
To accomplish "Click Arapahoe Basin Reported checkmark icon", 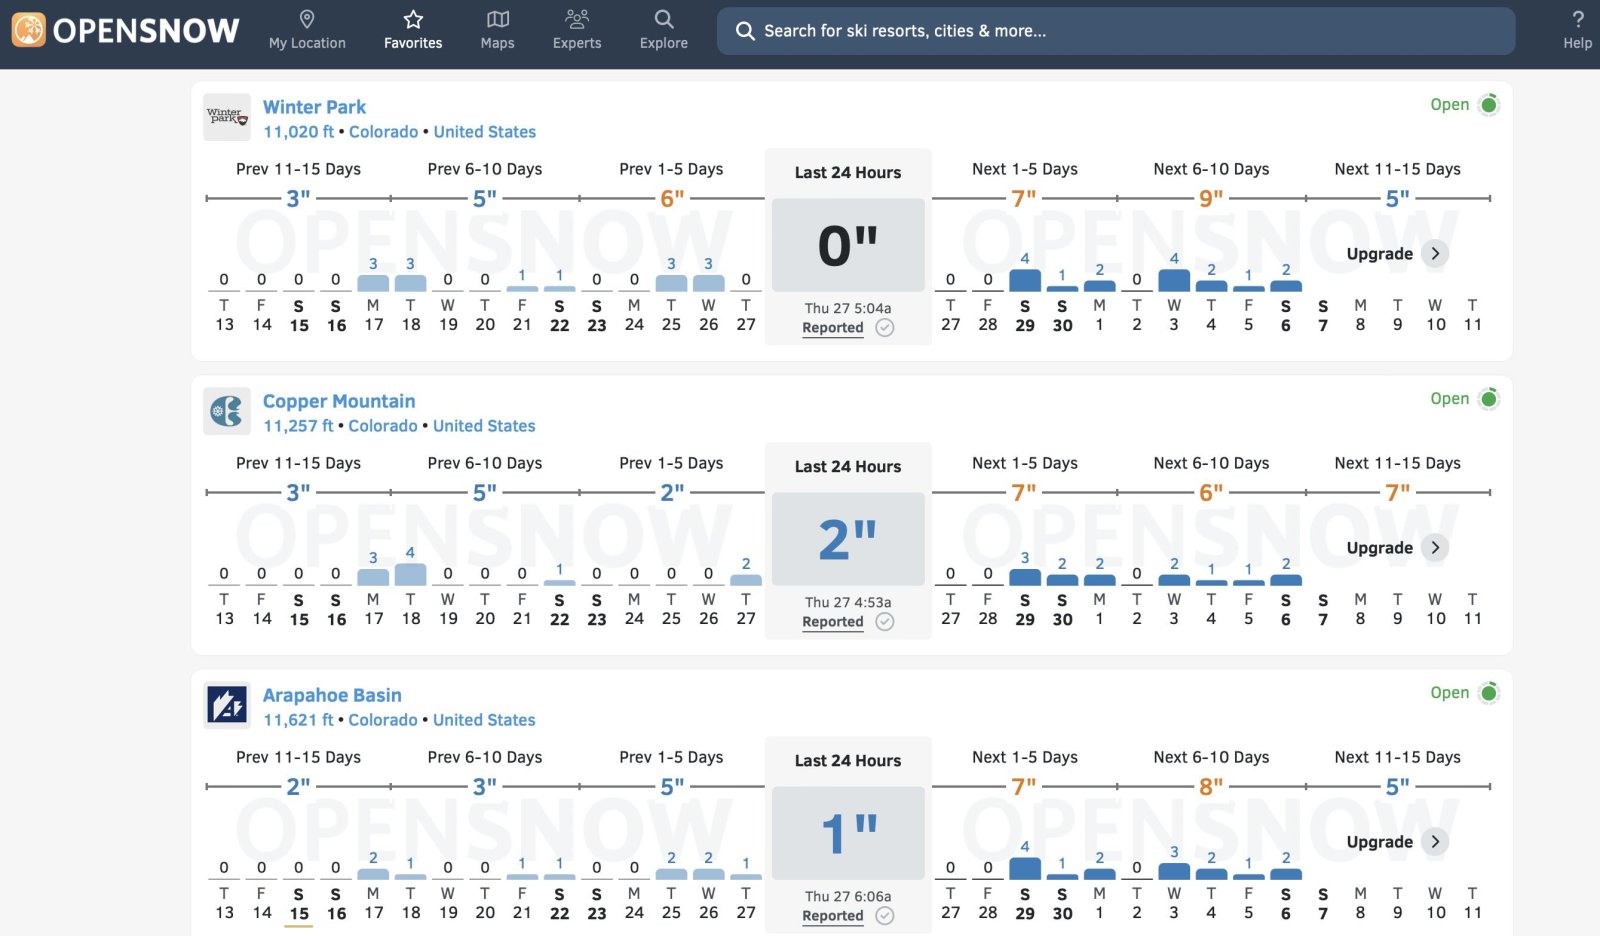I will [885, 916].
